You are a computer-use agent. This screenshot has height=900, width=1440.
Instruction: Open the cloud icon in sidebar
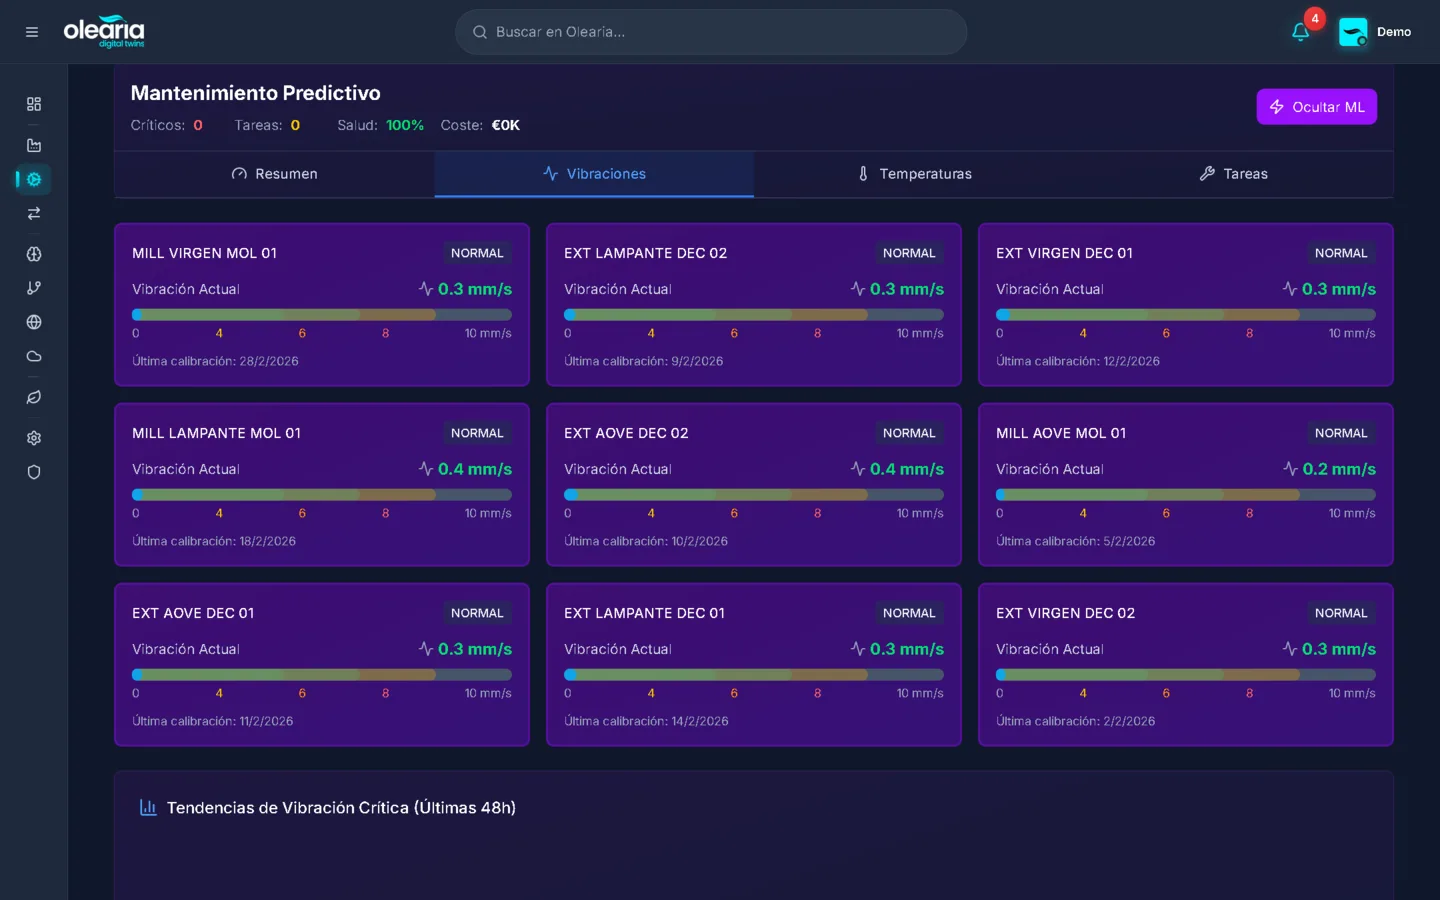coord(34,356)
